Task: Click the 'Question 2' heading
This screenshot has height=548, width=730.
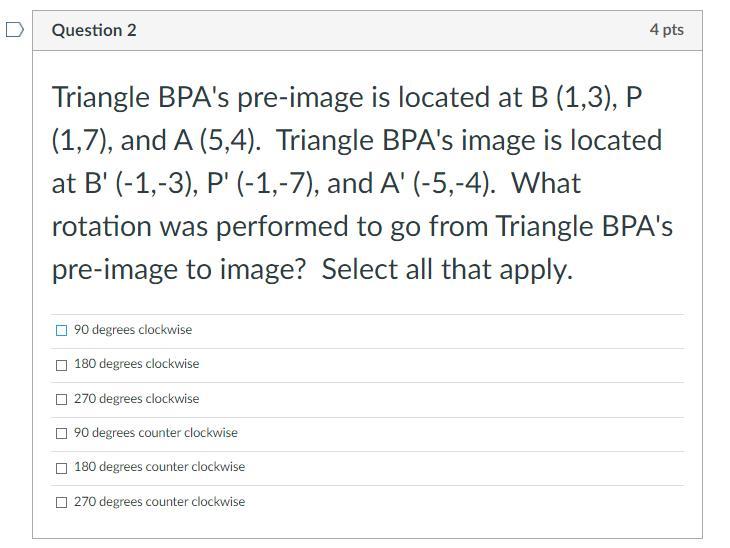Action: (x=94, y=30)
